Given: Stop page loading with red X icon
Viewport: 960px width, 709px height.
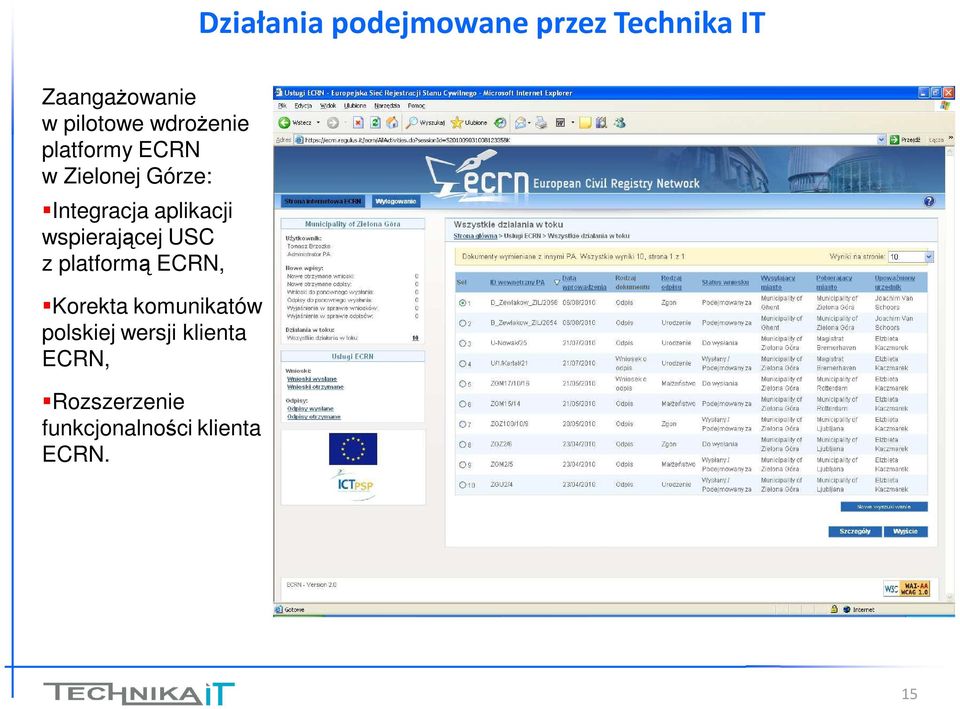Looking at the screenshot, I should (358, 122).
